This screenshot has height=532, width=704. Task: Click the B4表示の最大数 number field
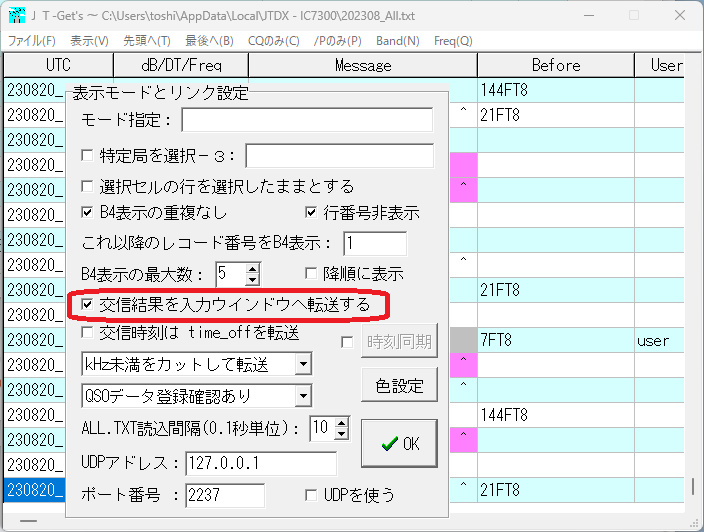pyautogui.click(x=231, y=274)
